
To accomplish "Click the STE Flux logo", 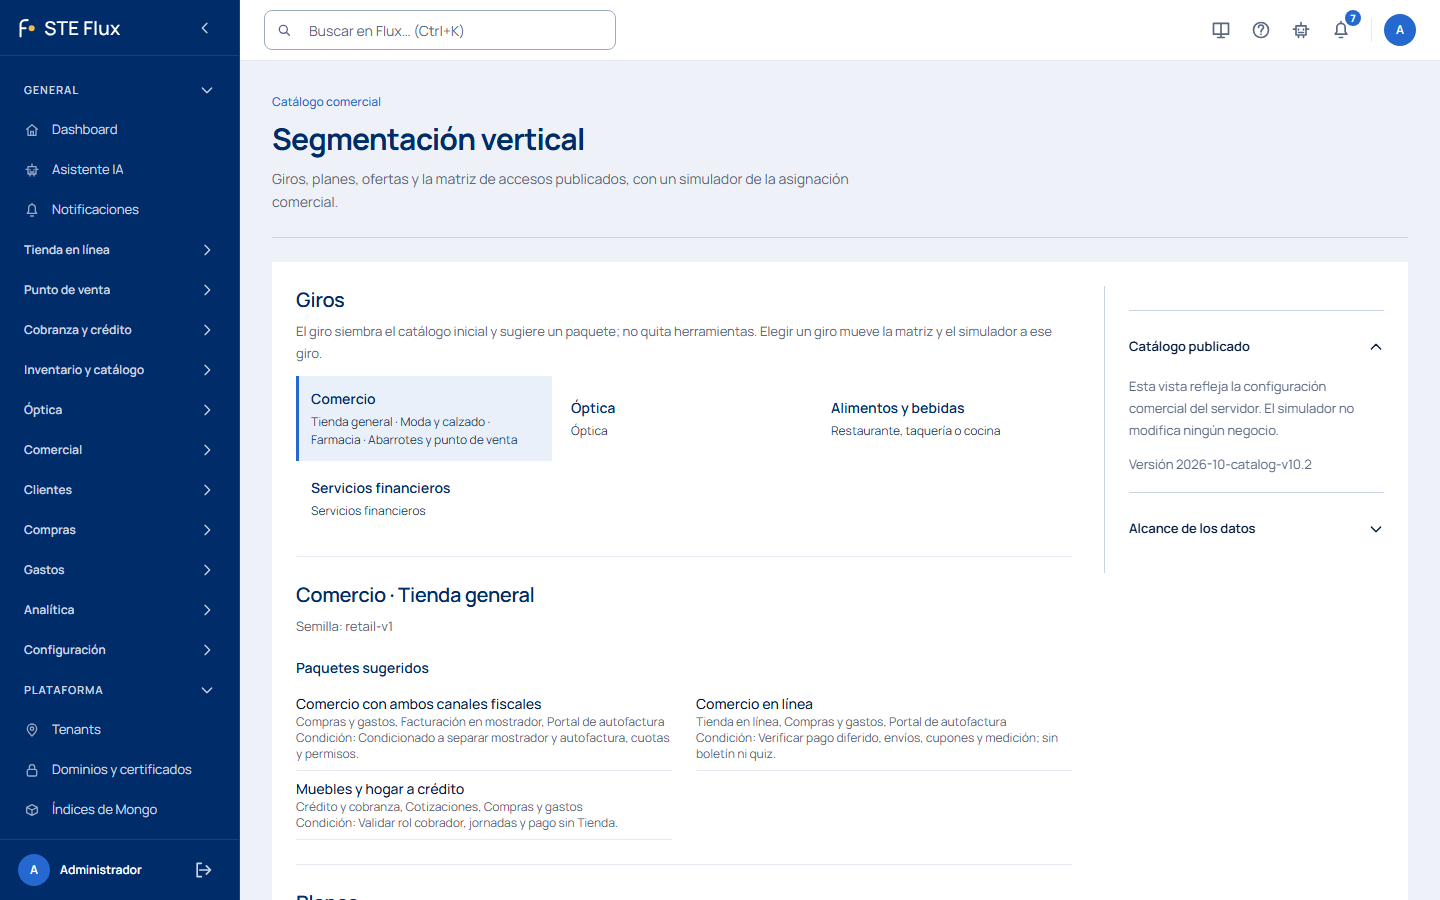I will (x=69, y=28).
